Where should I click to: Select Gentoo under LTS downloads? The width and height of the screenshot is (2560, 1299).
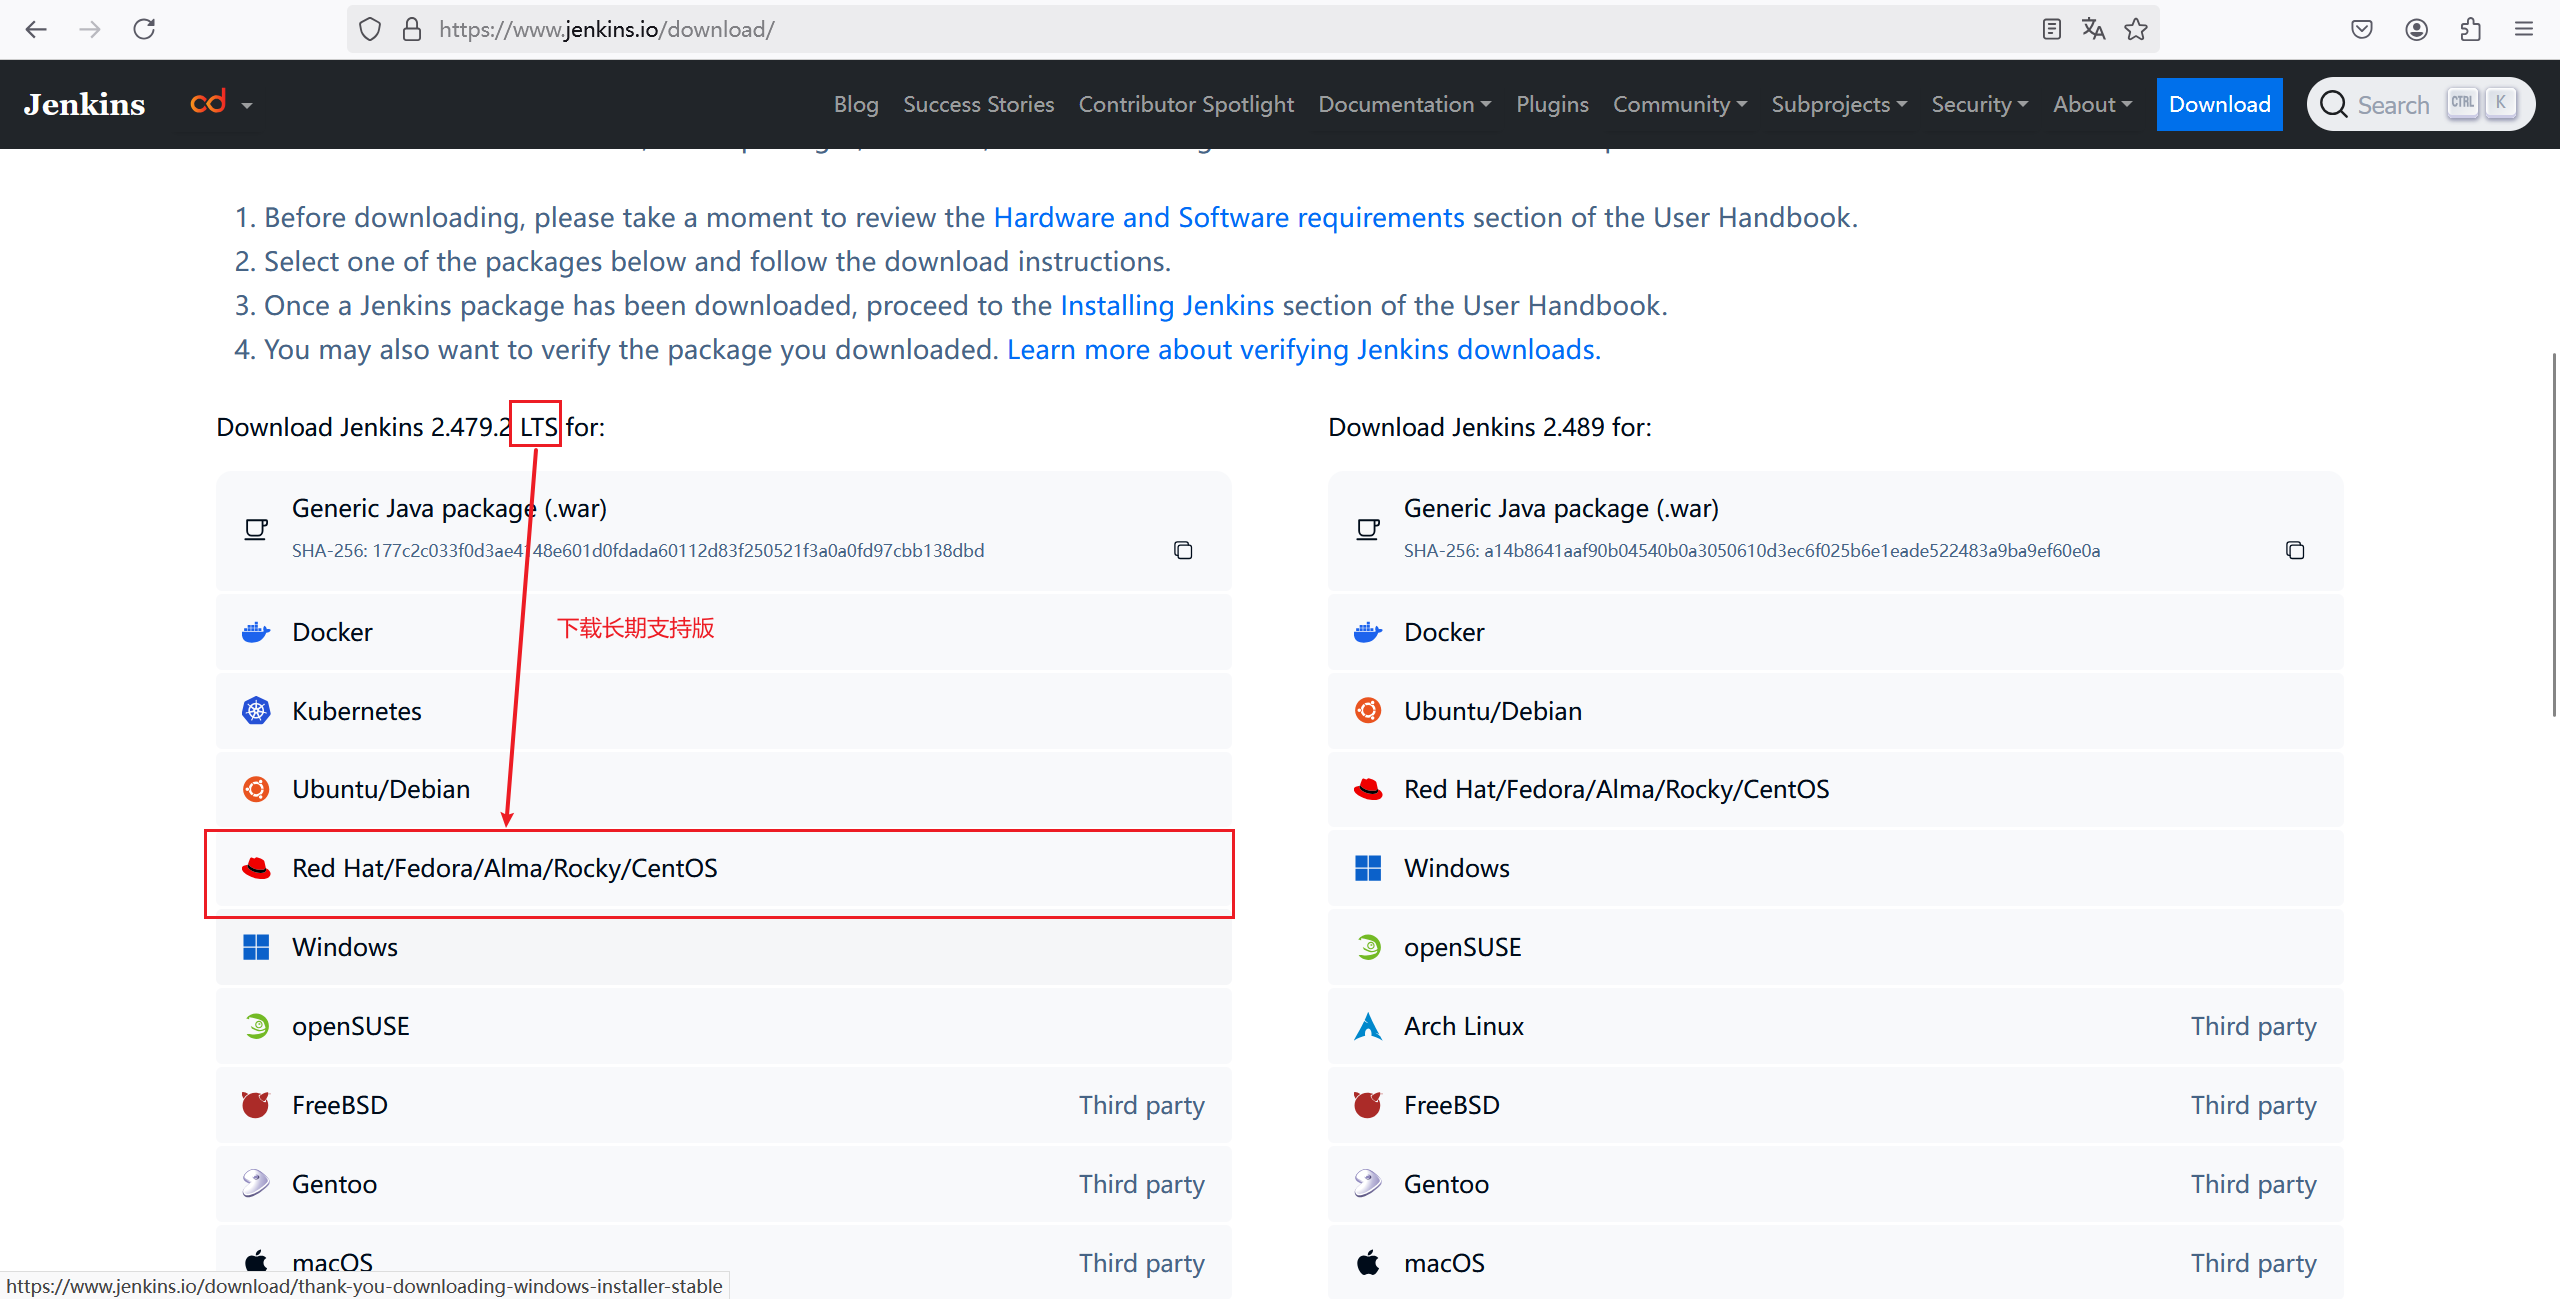[724, 1184]
